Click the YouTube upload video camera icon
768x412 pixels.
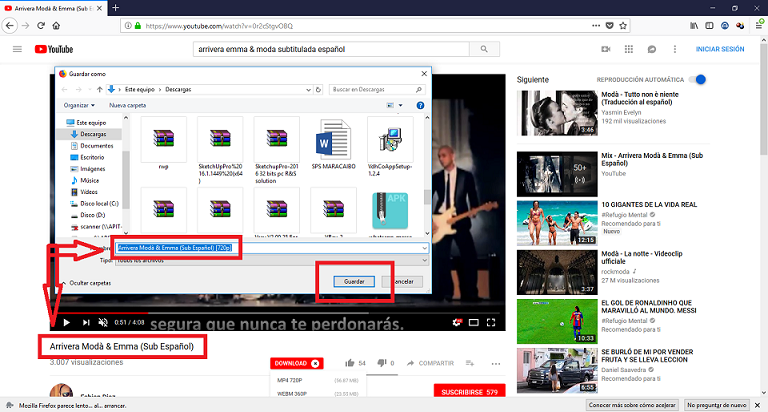point(606,49)
